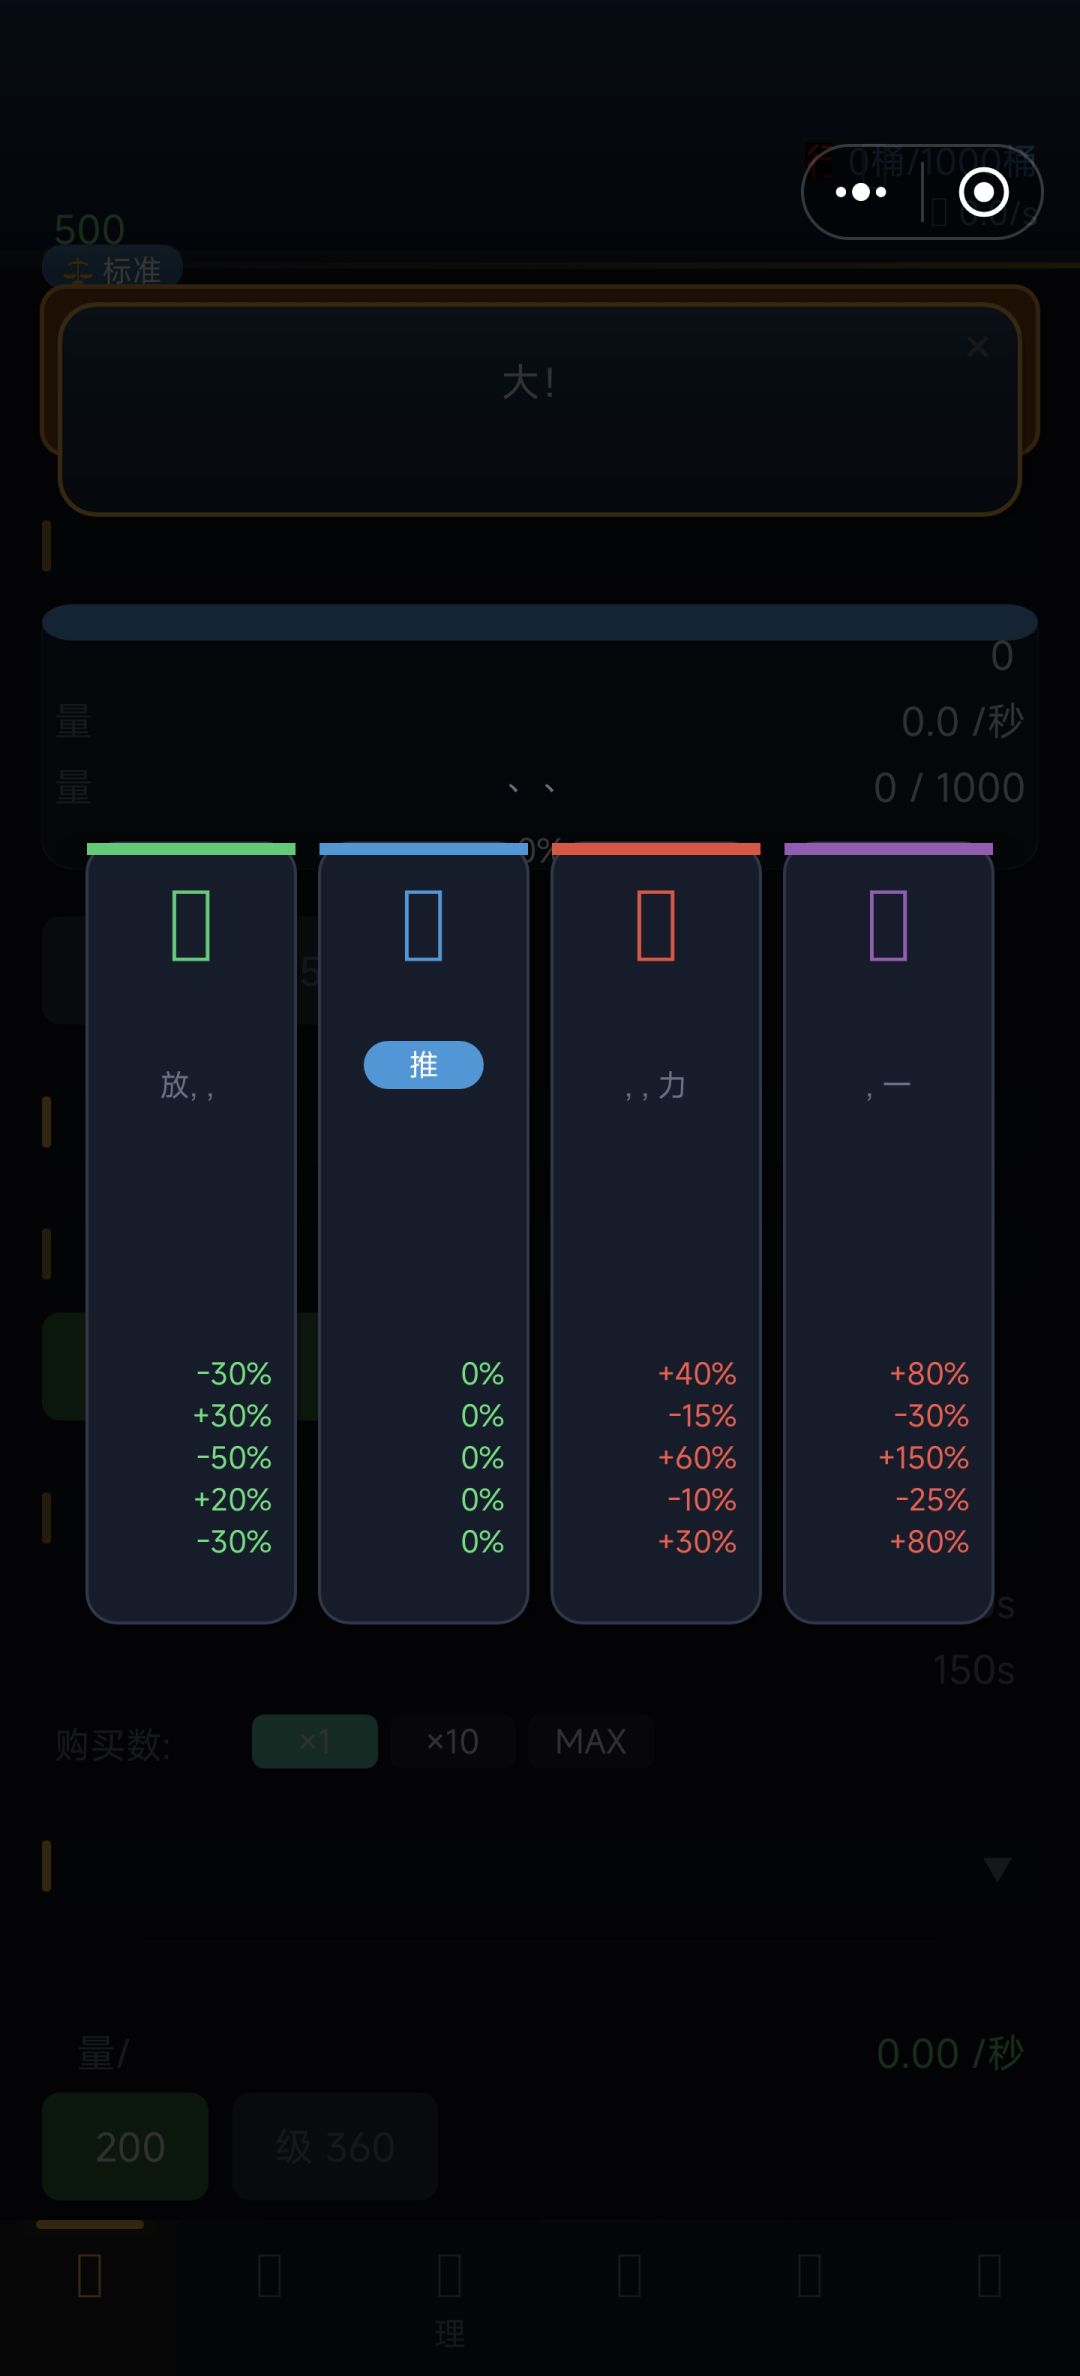Select the blue outlined card icon
This screenshot has width=1080, height=2376.
click(x=423, y=925)
